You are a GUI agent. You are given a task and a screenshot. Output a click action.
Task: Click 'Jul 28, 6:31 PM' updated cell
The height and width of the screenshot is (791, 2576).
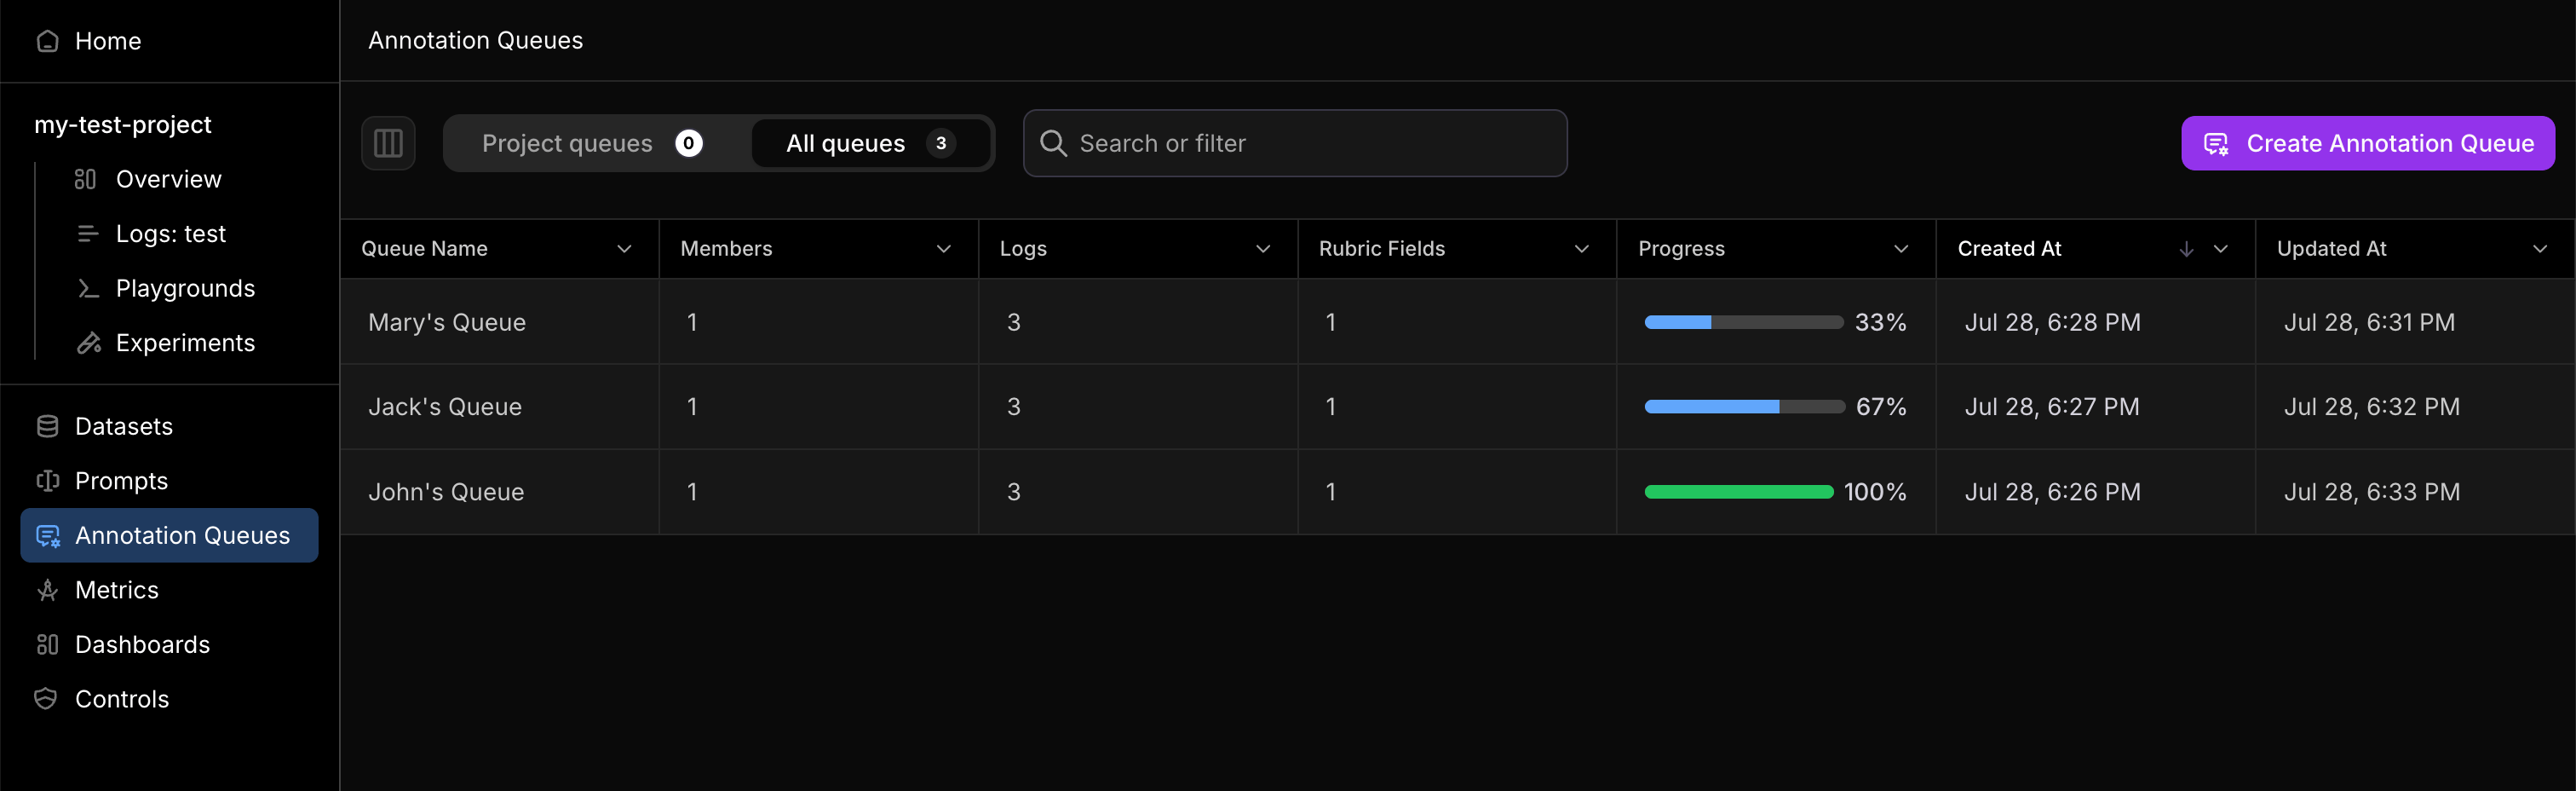point(2369,322)
